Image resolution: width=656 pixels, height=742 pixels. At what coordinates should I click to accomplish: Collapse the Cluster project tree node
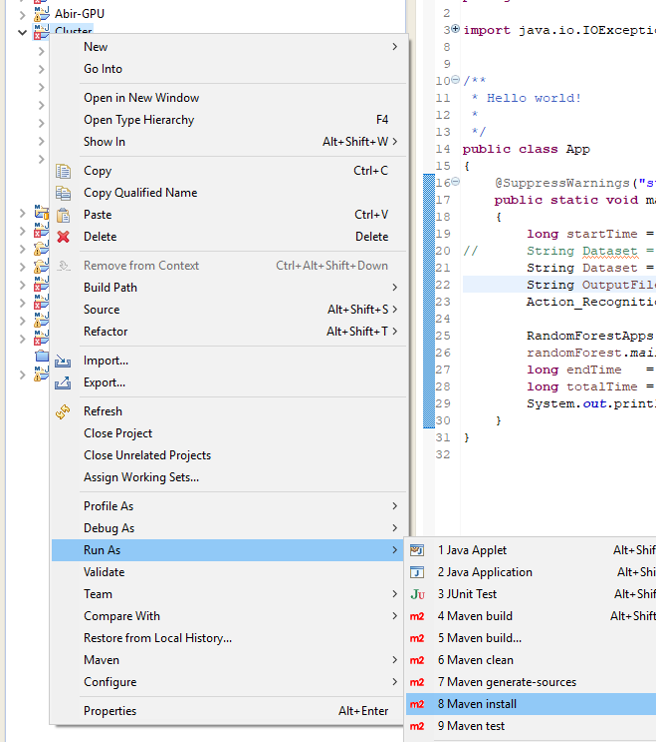pos(23,32)
